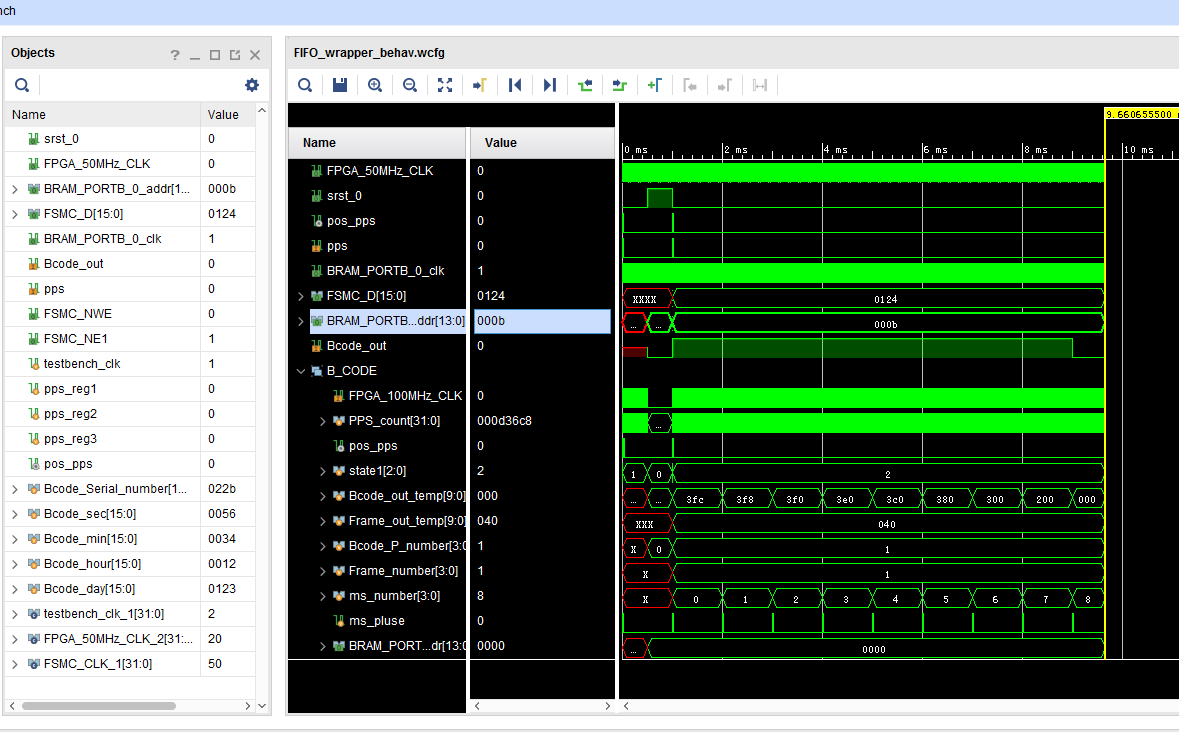Click Zoom Fit in waveform toolbar
The image size is (1179, 732).
point(445,85)
